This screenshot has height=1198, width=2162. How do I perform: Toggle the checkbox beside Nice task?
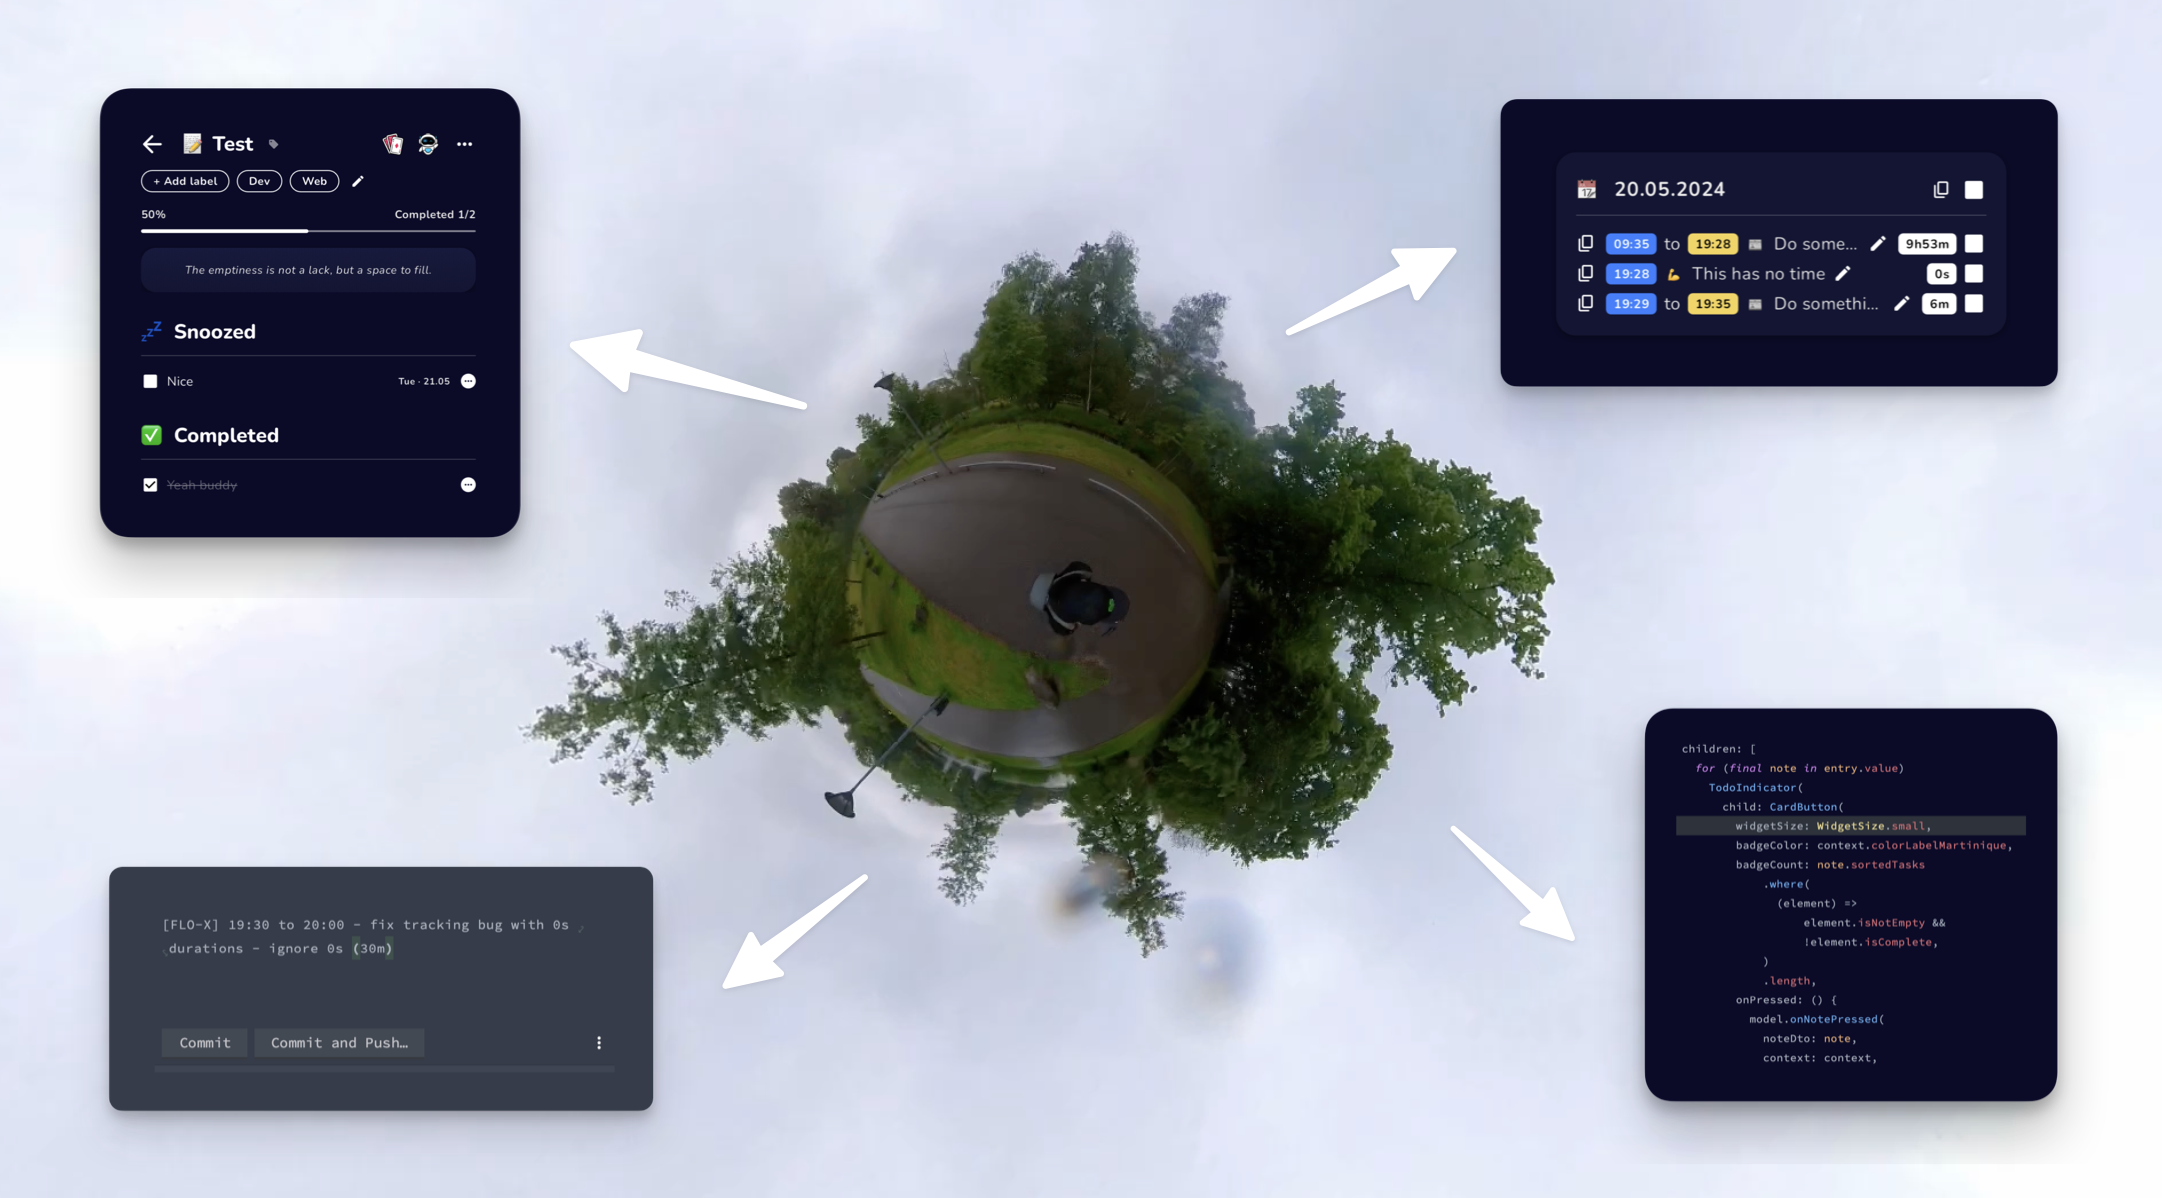[147, 381]
